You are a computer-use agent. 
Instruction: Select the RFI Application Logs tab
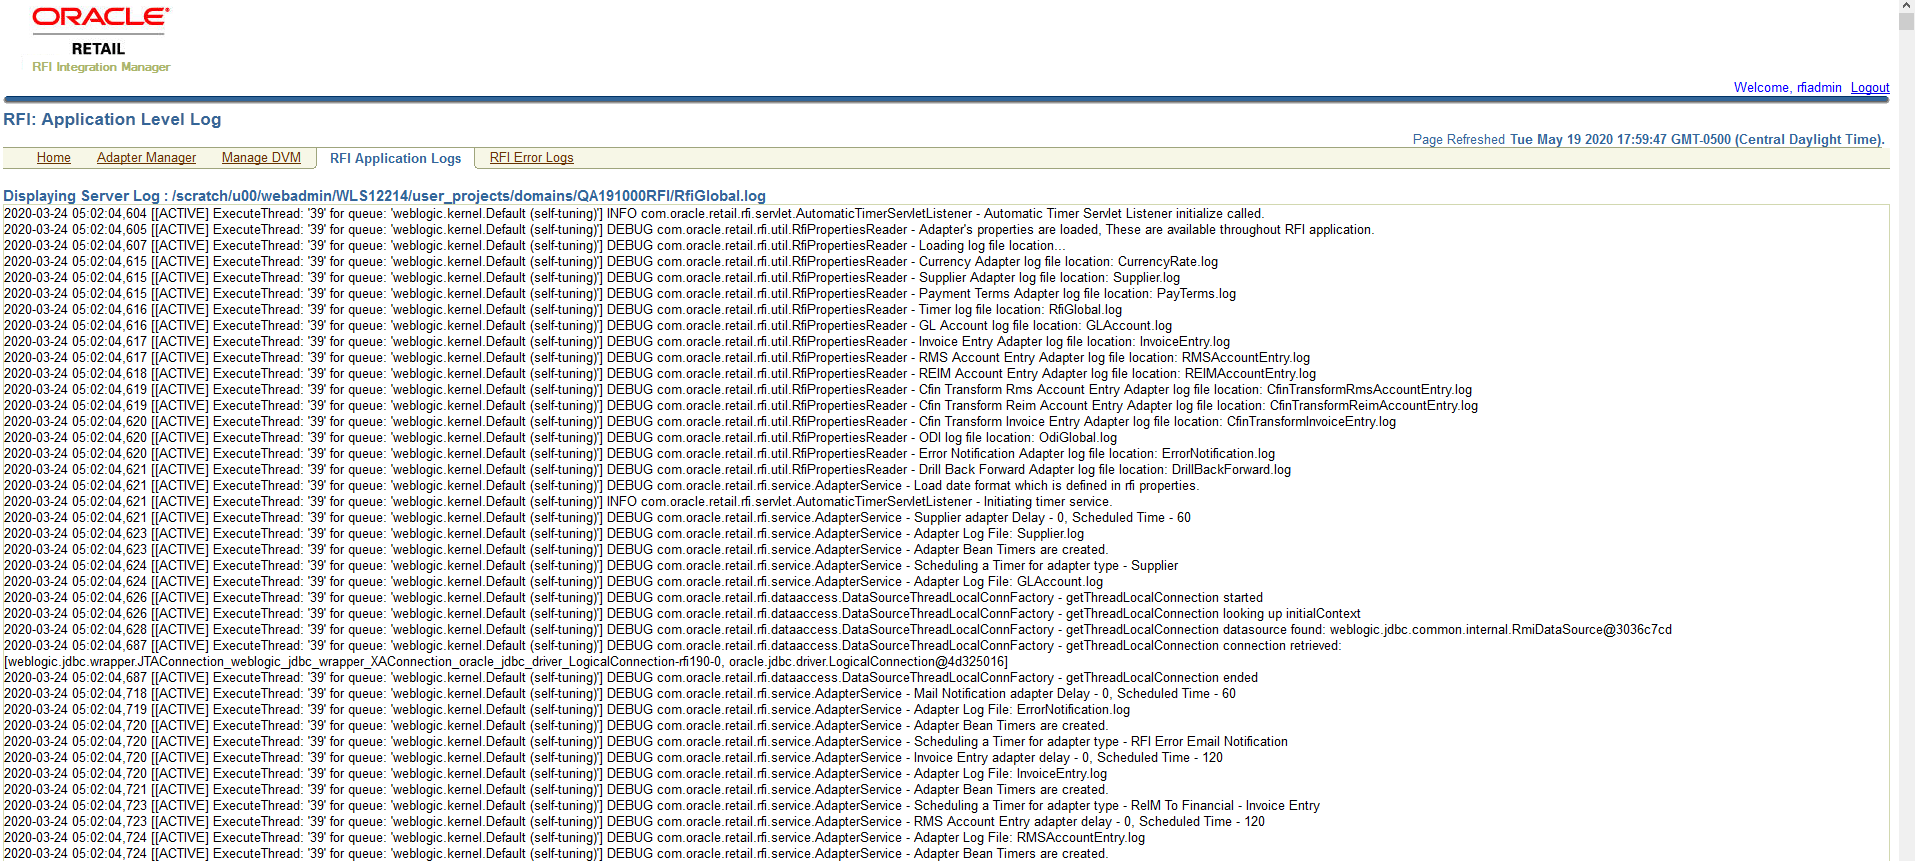pos(396,158)
